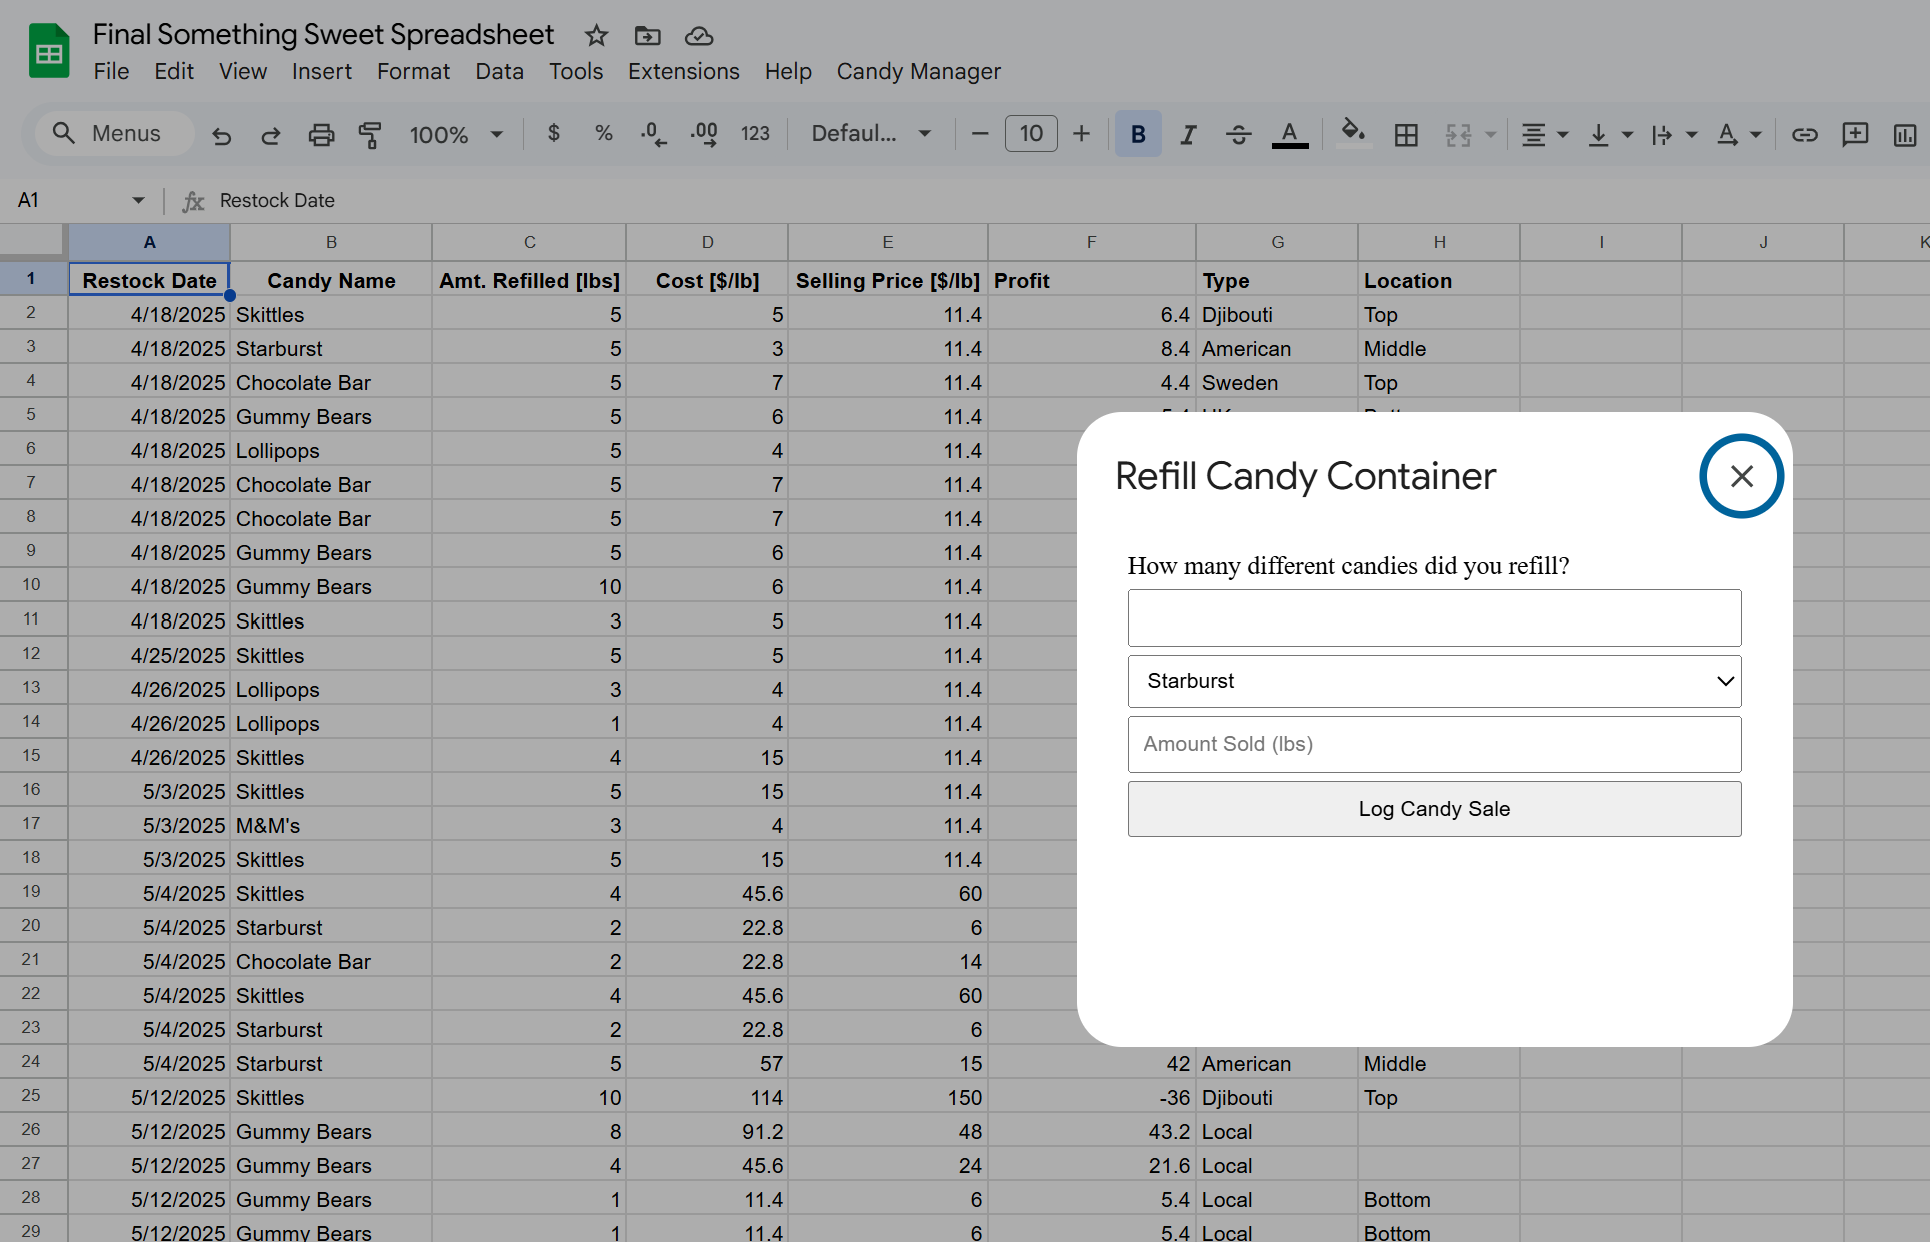Click the Log Candy Sale button

click(x=1434, y=809)
